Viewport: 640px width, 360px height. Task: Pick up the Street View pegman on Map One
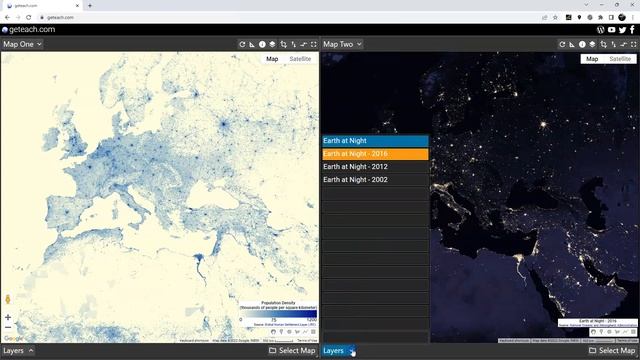(x=8, y=299)
